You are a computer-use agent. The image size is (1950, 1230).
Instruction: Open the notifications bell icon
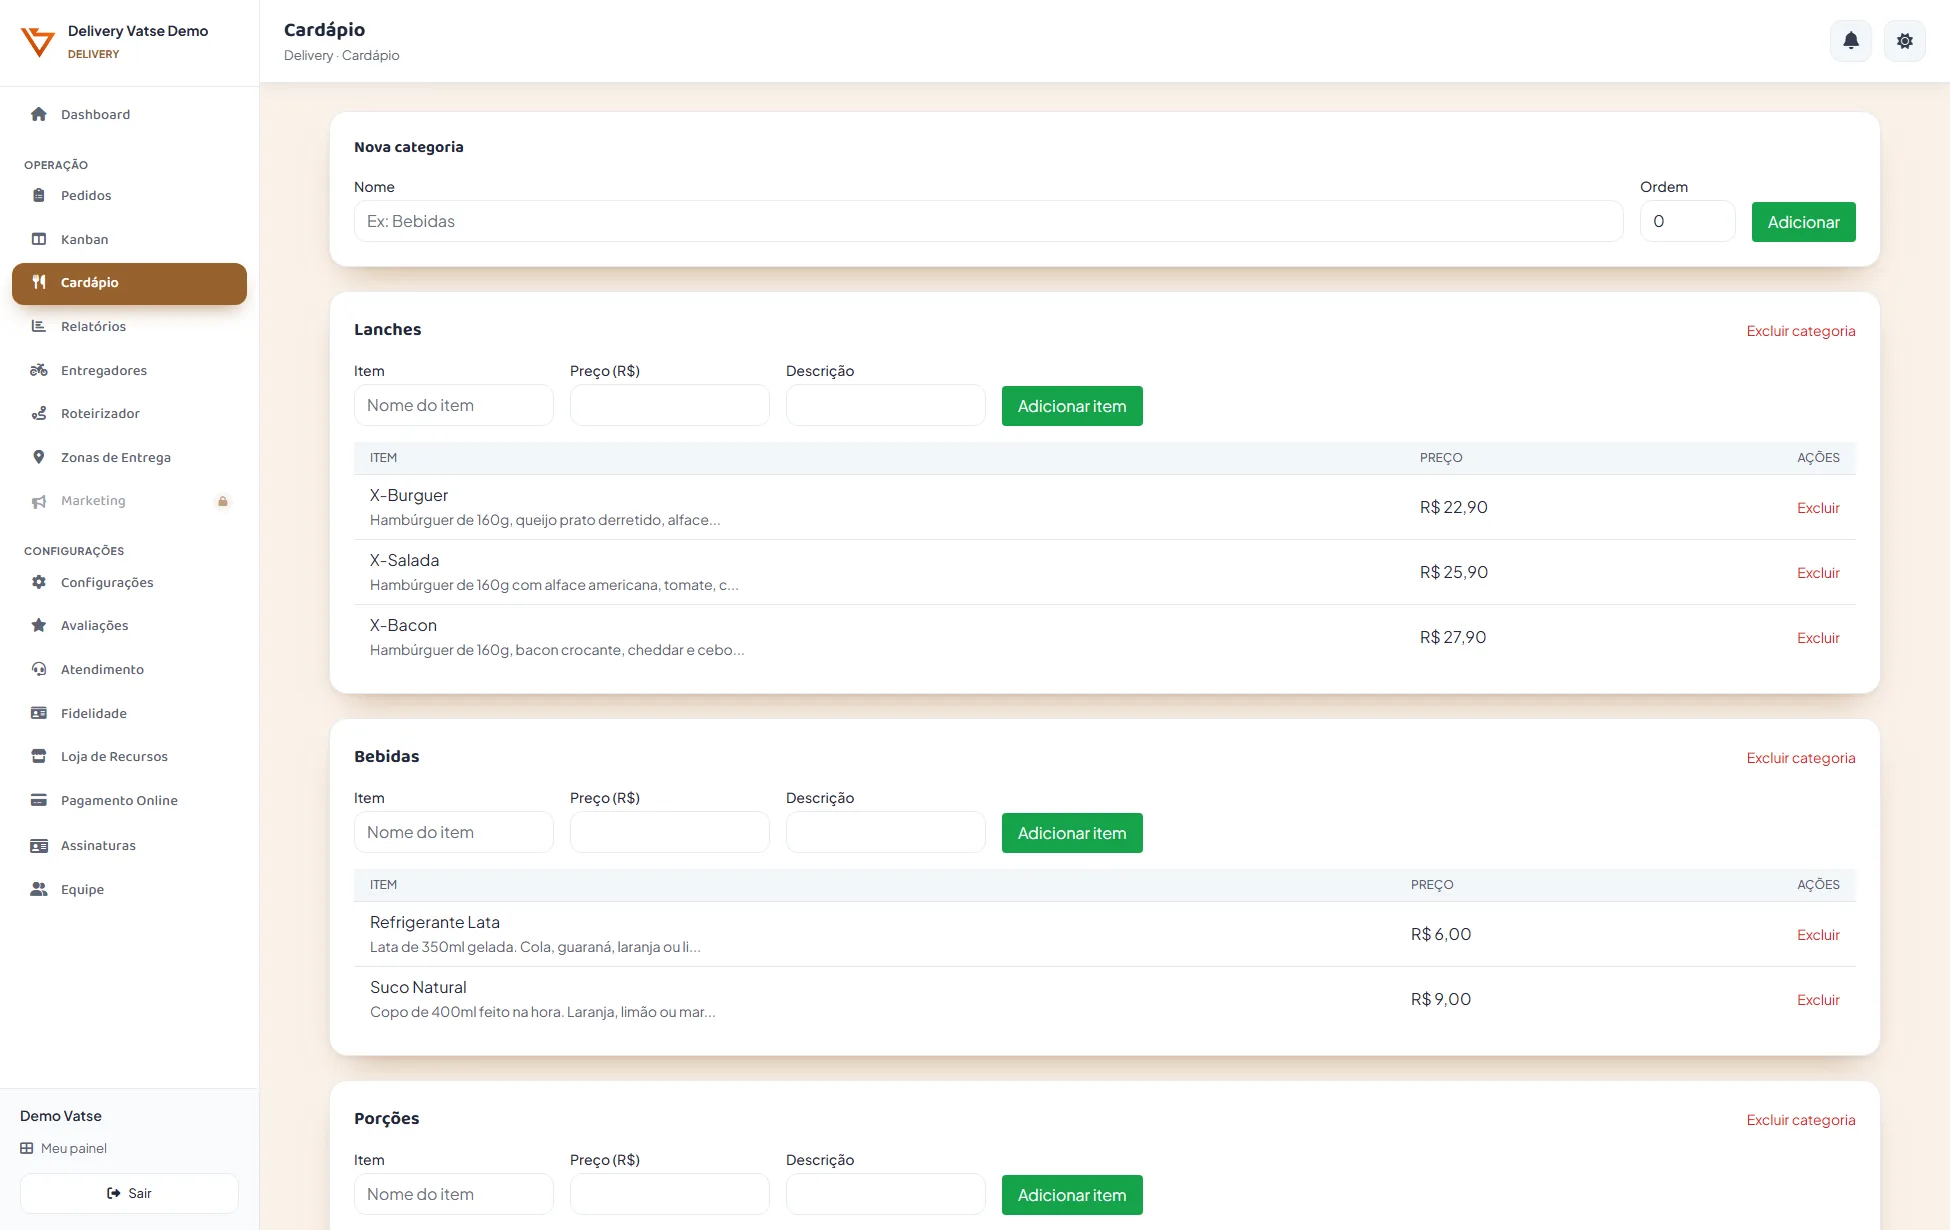[1851, 41]
